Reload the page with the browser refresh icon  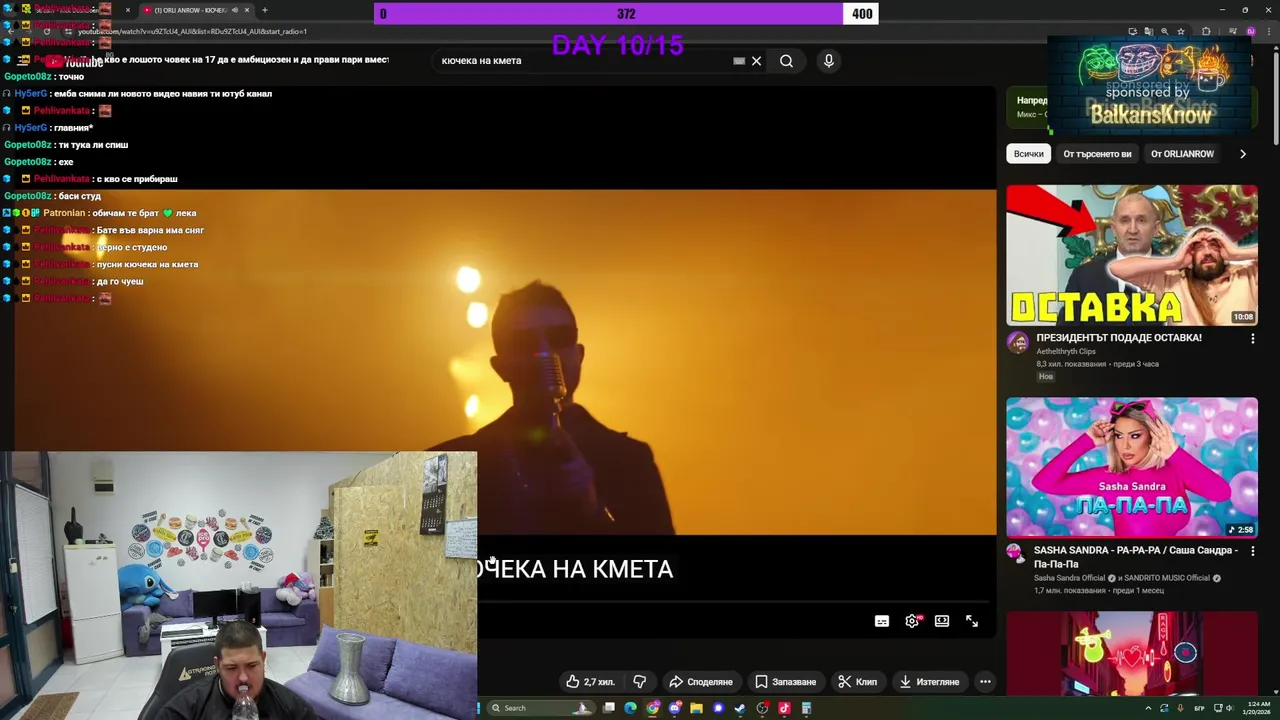[x=46, y=31]
